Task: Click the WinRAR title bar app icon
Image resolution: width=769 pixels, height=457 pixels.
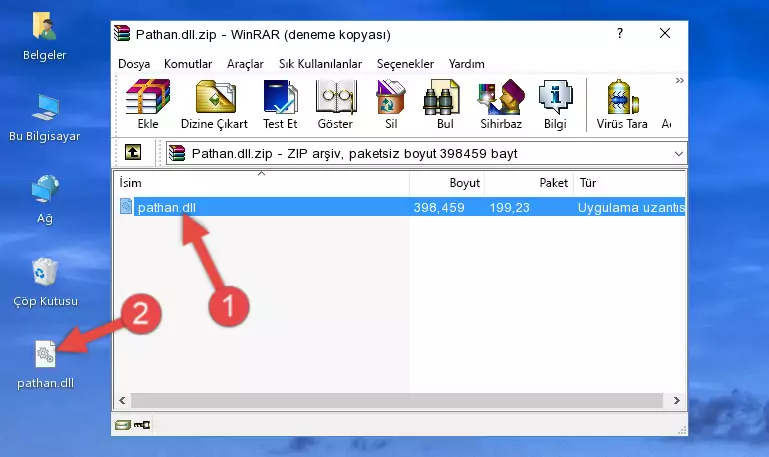Action: click(122, 33)
